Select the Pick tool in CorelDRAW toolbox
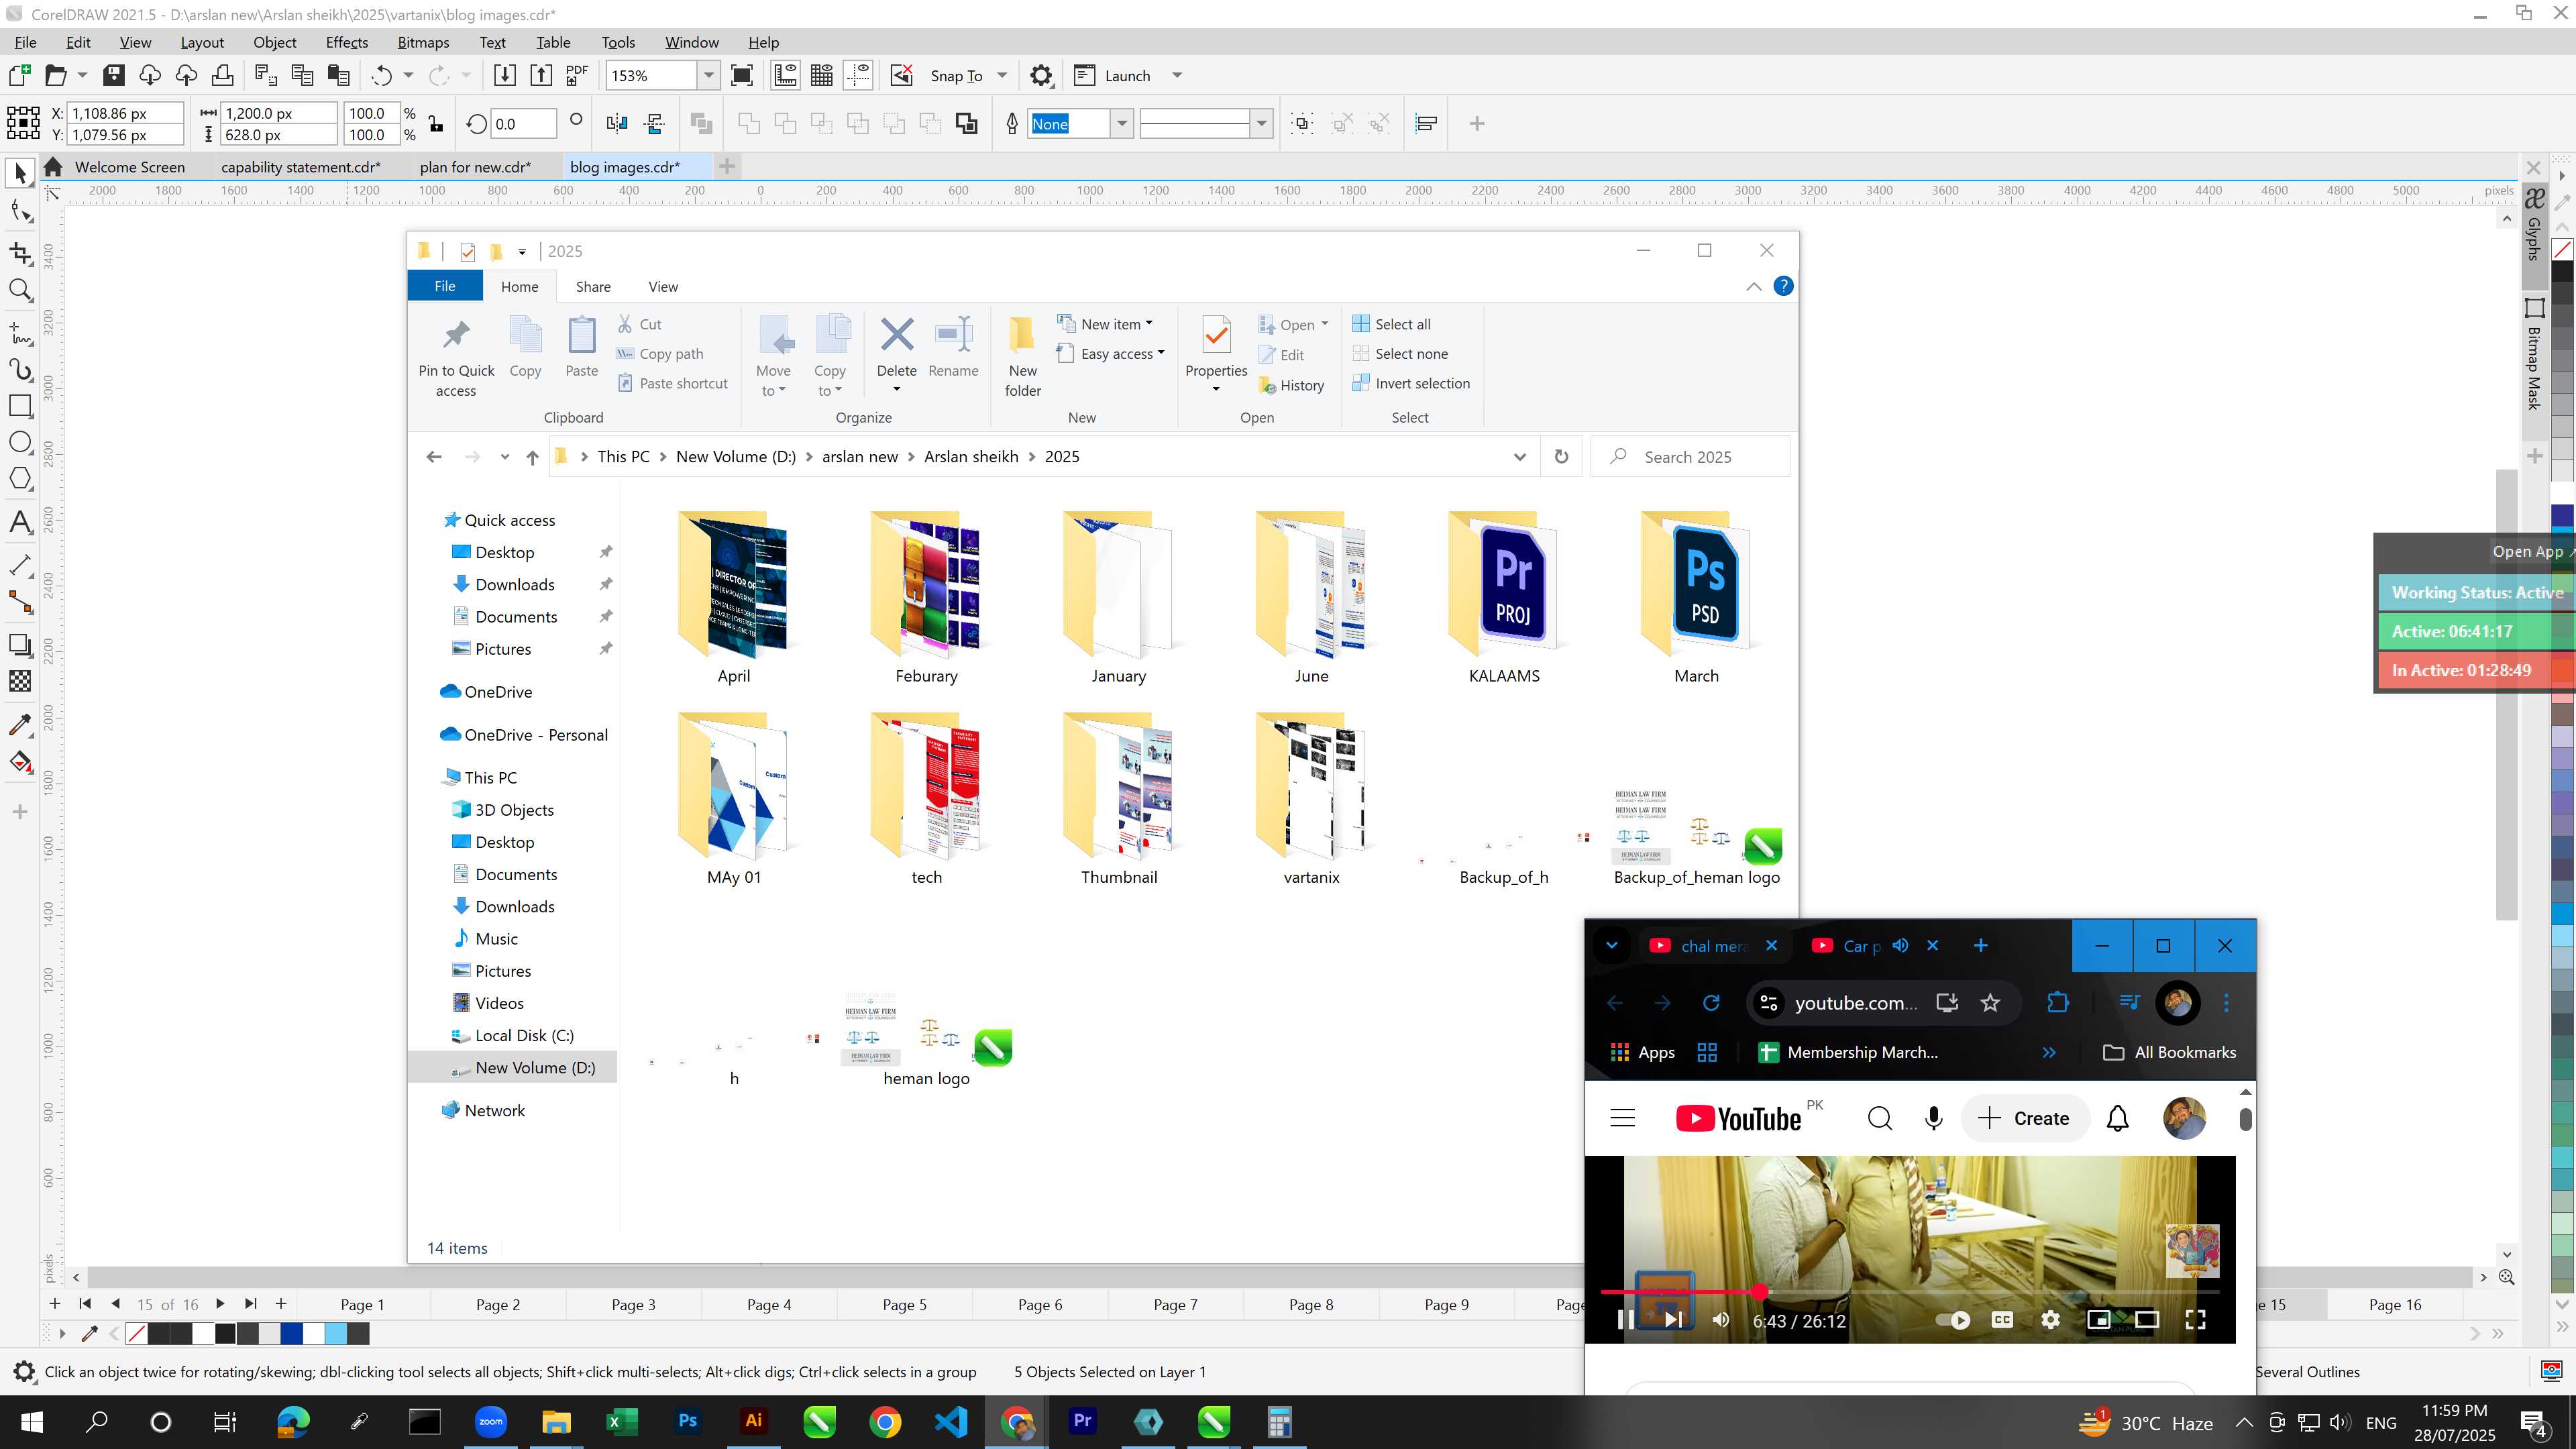 (20, 174)
